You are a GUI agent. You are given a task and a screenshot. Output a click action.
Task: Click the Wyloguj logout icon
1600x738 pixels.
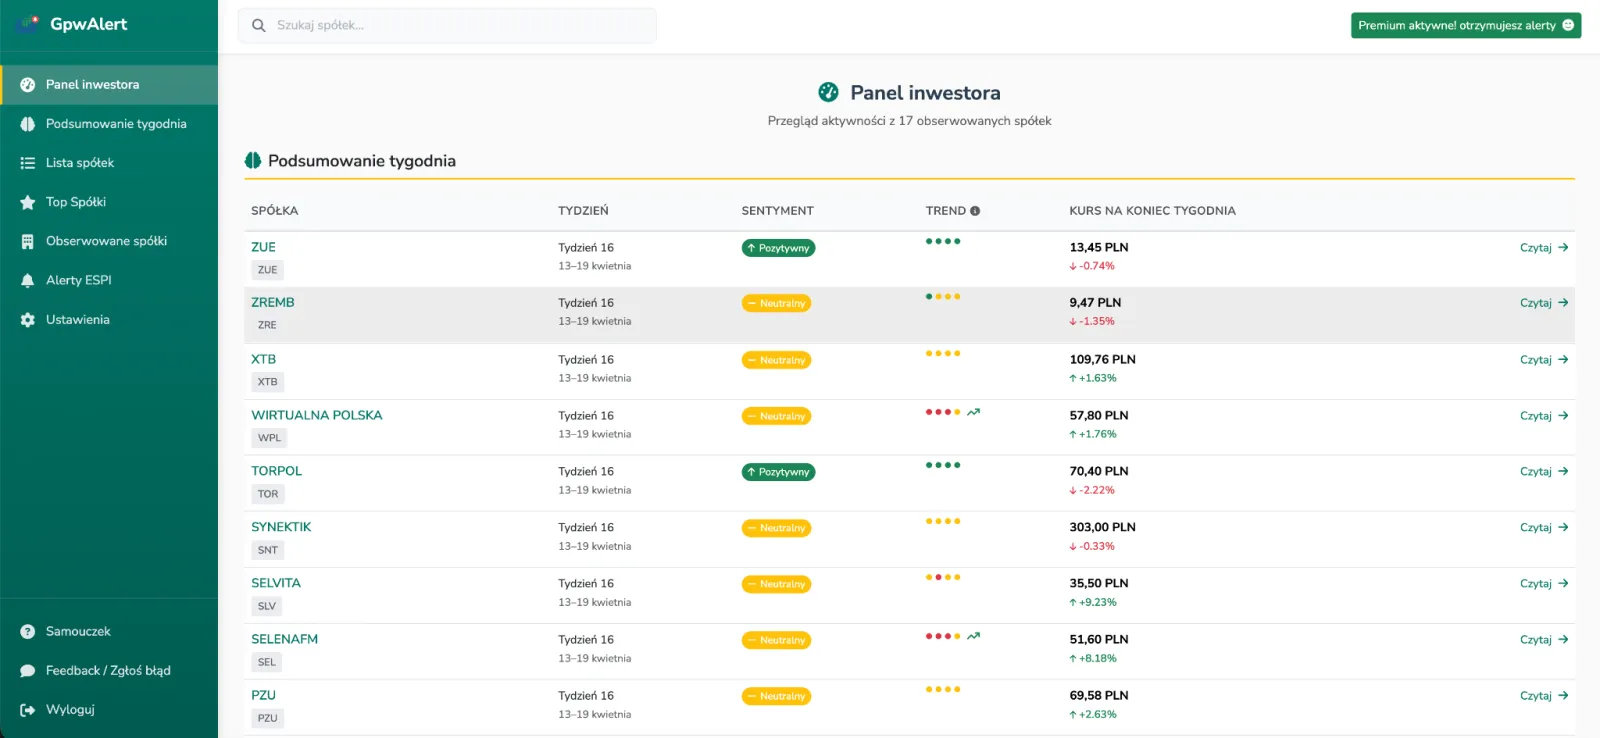tap(28, 710)
